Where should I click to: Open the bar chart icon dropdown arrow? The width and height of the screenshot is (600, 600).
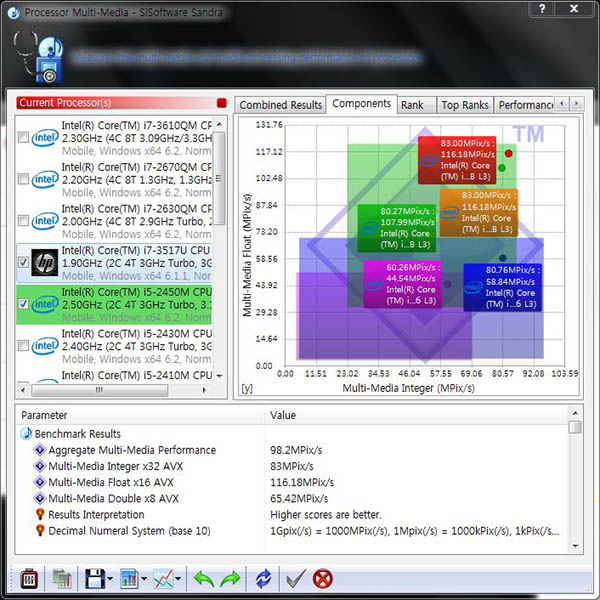(x=144, y=579)
